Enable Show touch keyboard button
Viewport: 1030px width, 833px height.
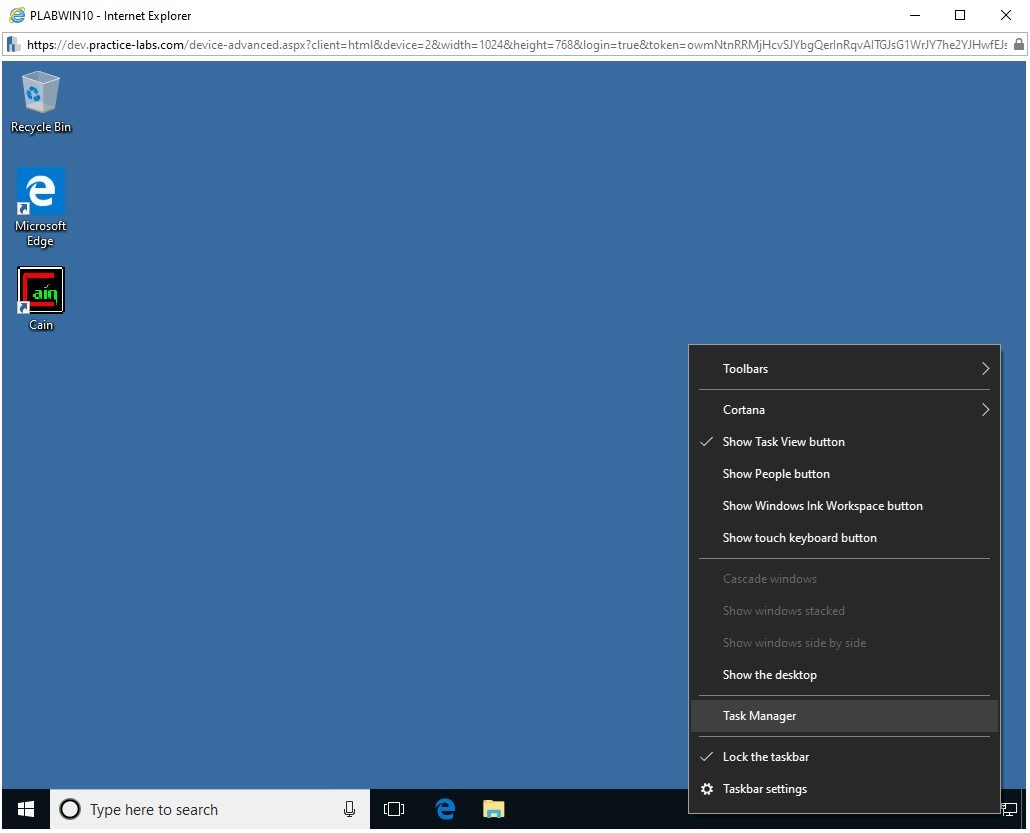click(799, 538)
